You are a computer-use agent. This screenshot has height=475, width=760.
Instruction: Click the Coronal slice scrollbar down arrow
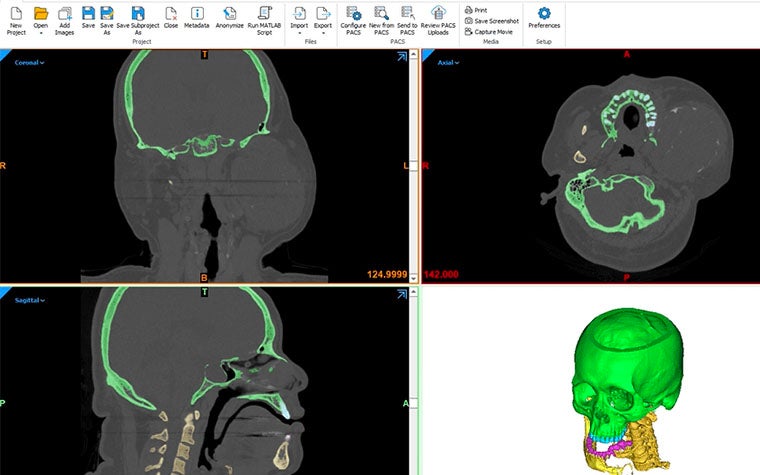coord(413,278)
